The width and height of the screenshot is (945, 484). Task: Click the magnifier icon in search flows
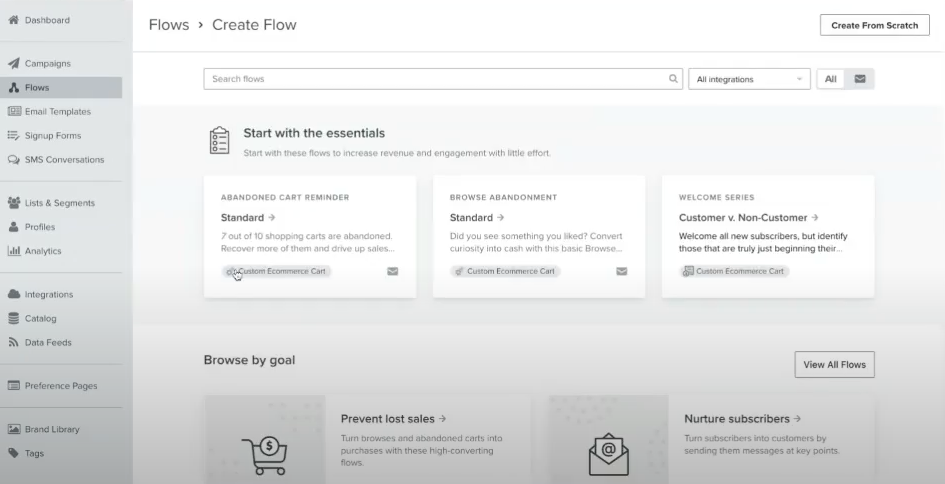[673, 79]
